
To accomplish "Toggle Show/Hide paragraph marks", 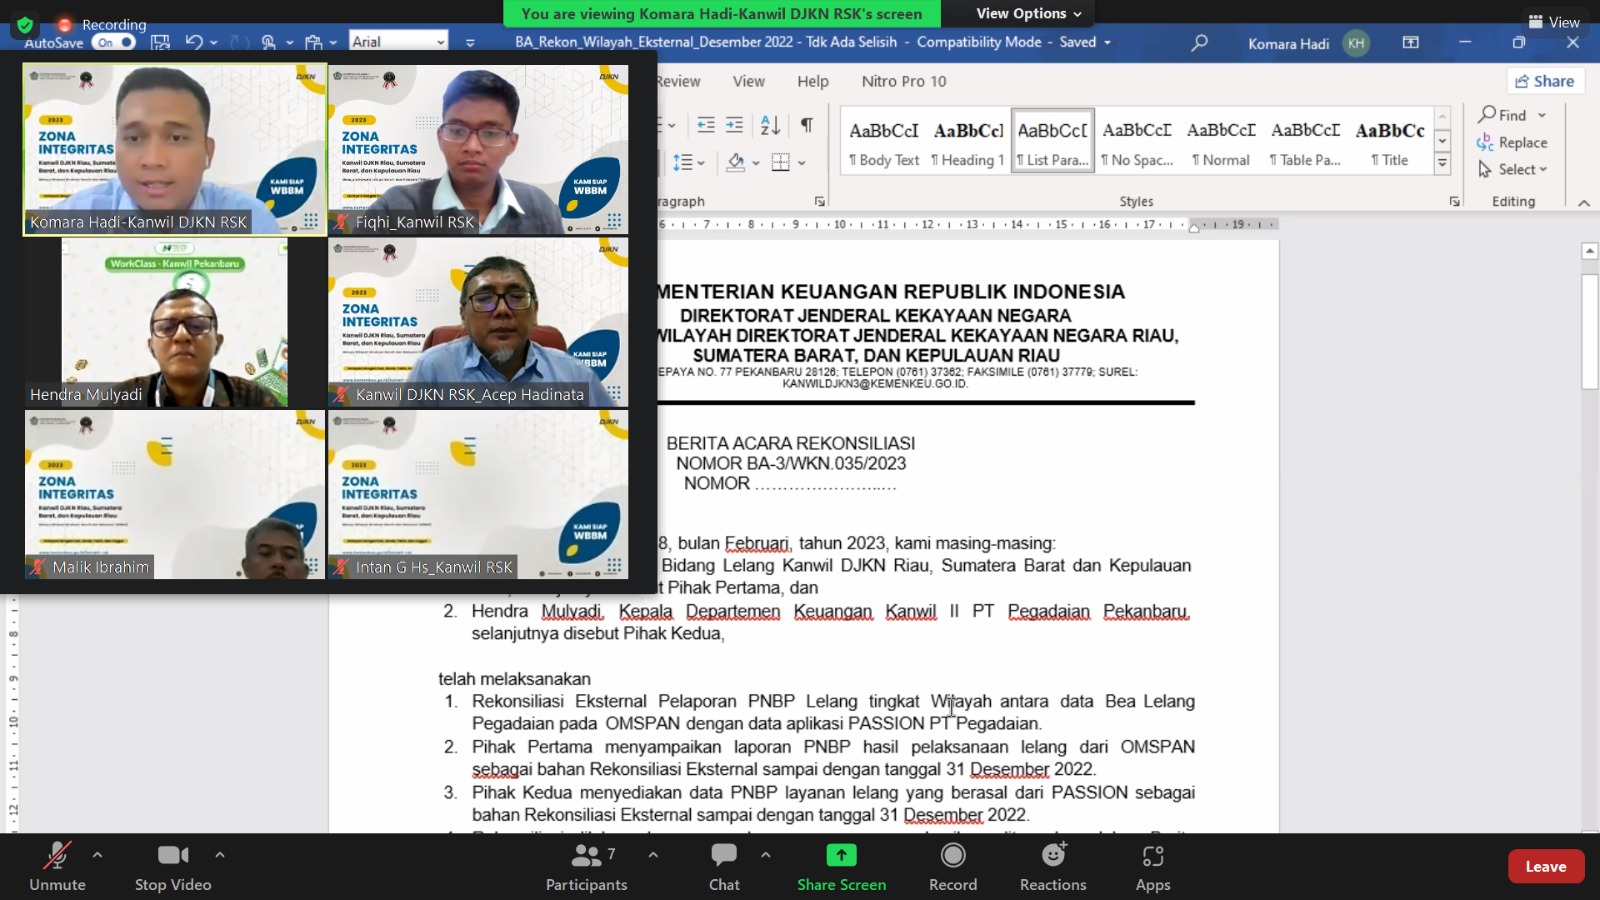I will [x=806, y=125].
